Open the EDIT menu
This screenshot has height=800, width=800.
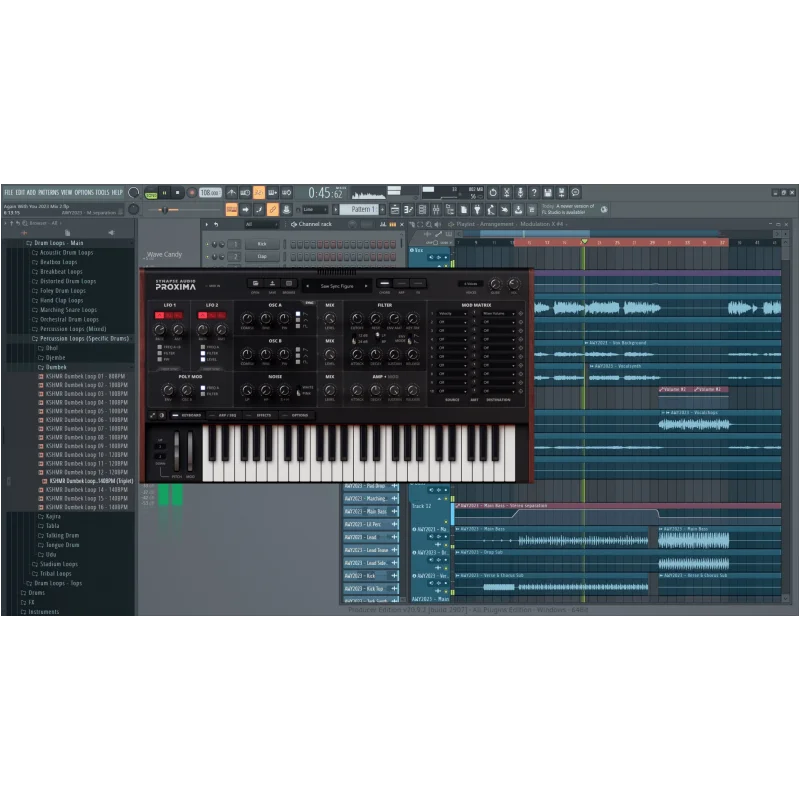coord(20,192)
